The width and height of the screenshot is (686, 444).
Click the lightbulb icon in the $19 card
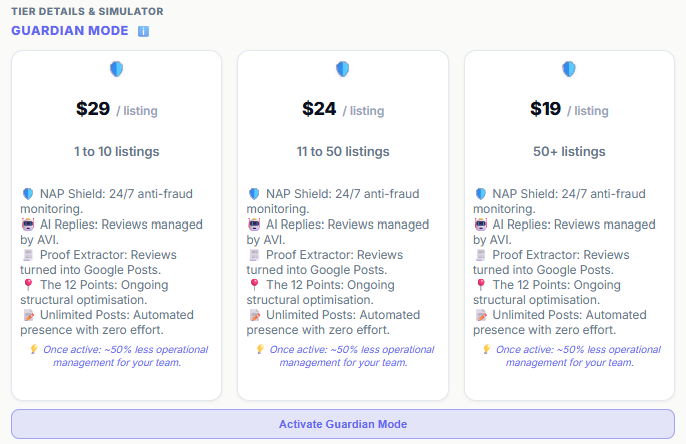486,350
